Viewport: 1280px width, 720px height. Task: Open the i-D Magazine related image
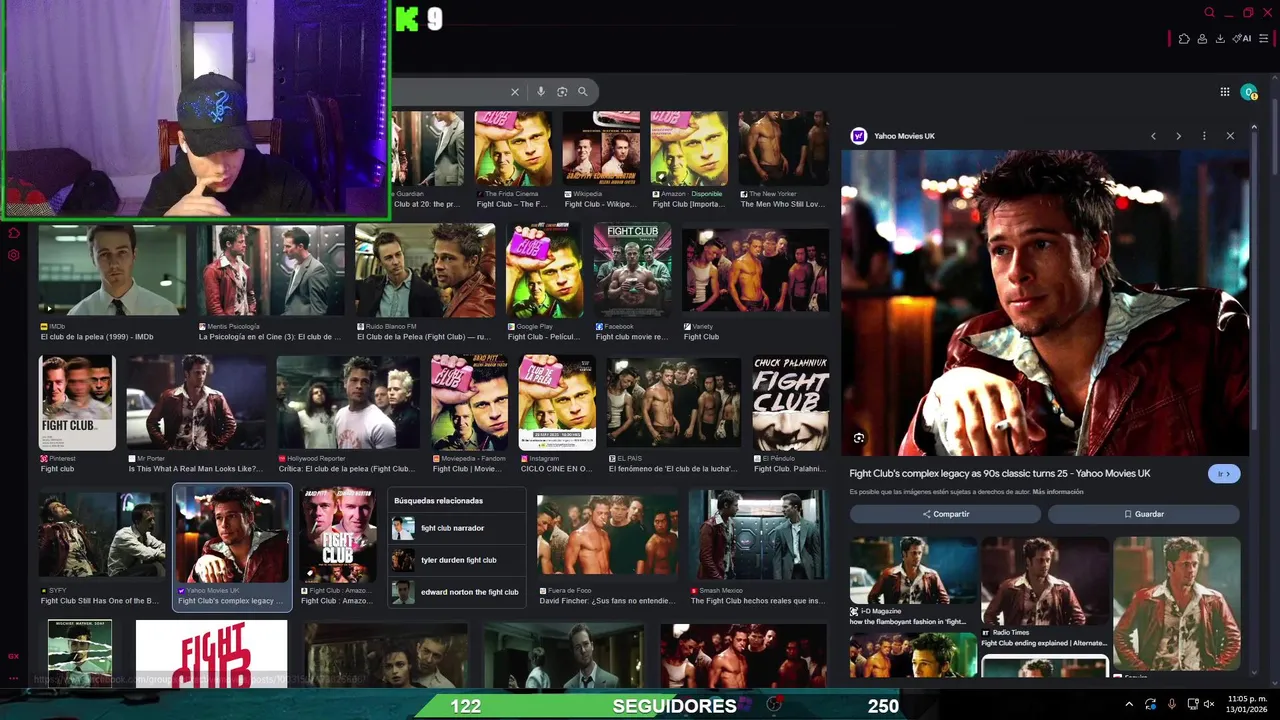coord(913,570)
